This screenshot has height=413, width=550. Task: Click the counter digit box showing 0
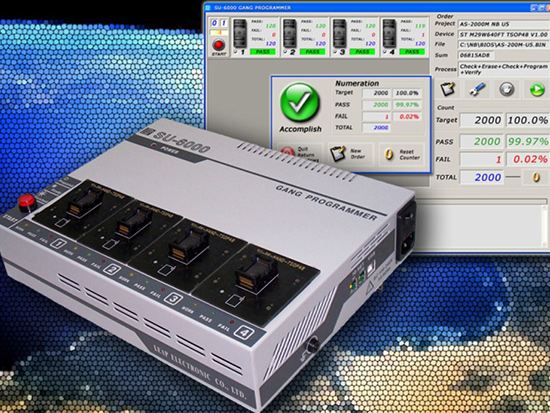pos(214,23)
